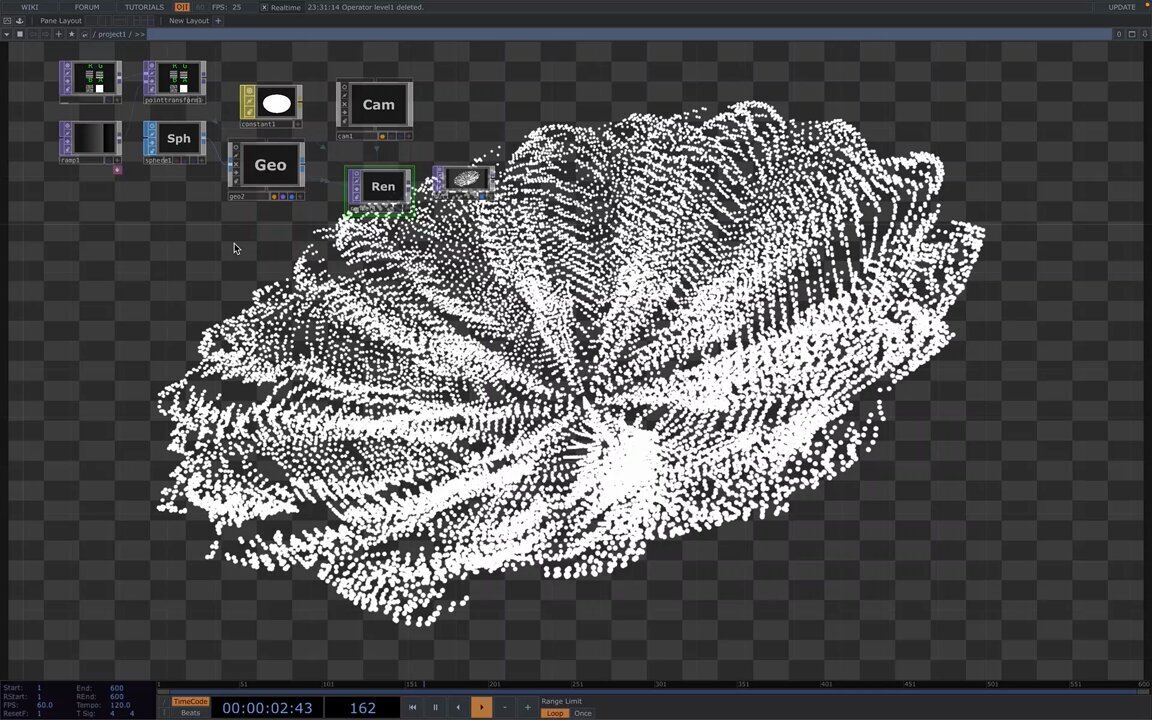The height and width of the screenshot is (720, 1152).
Task: Enable Once range limit mode
Action: (583, 713)
